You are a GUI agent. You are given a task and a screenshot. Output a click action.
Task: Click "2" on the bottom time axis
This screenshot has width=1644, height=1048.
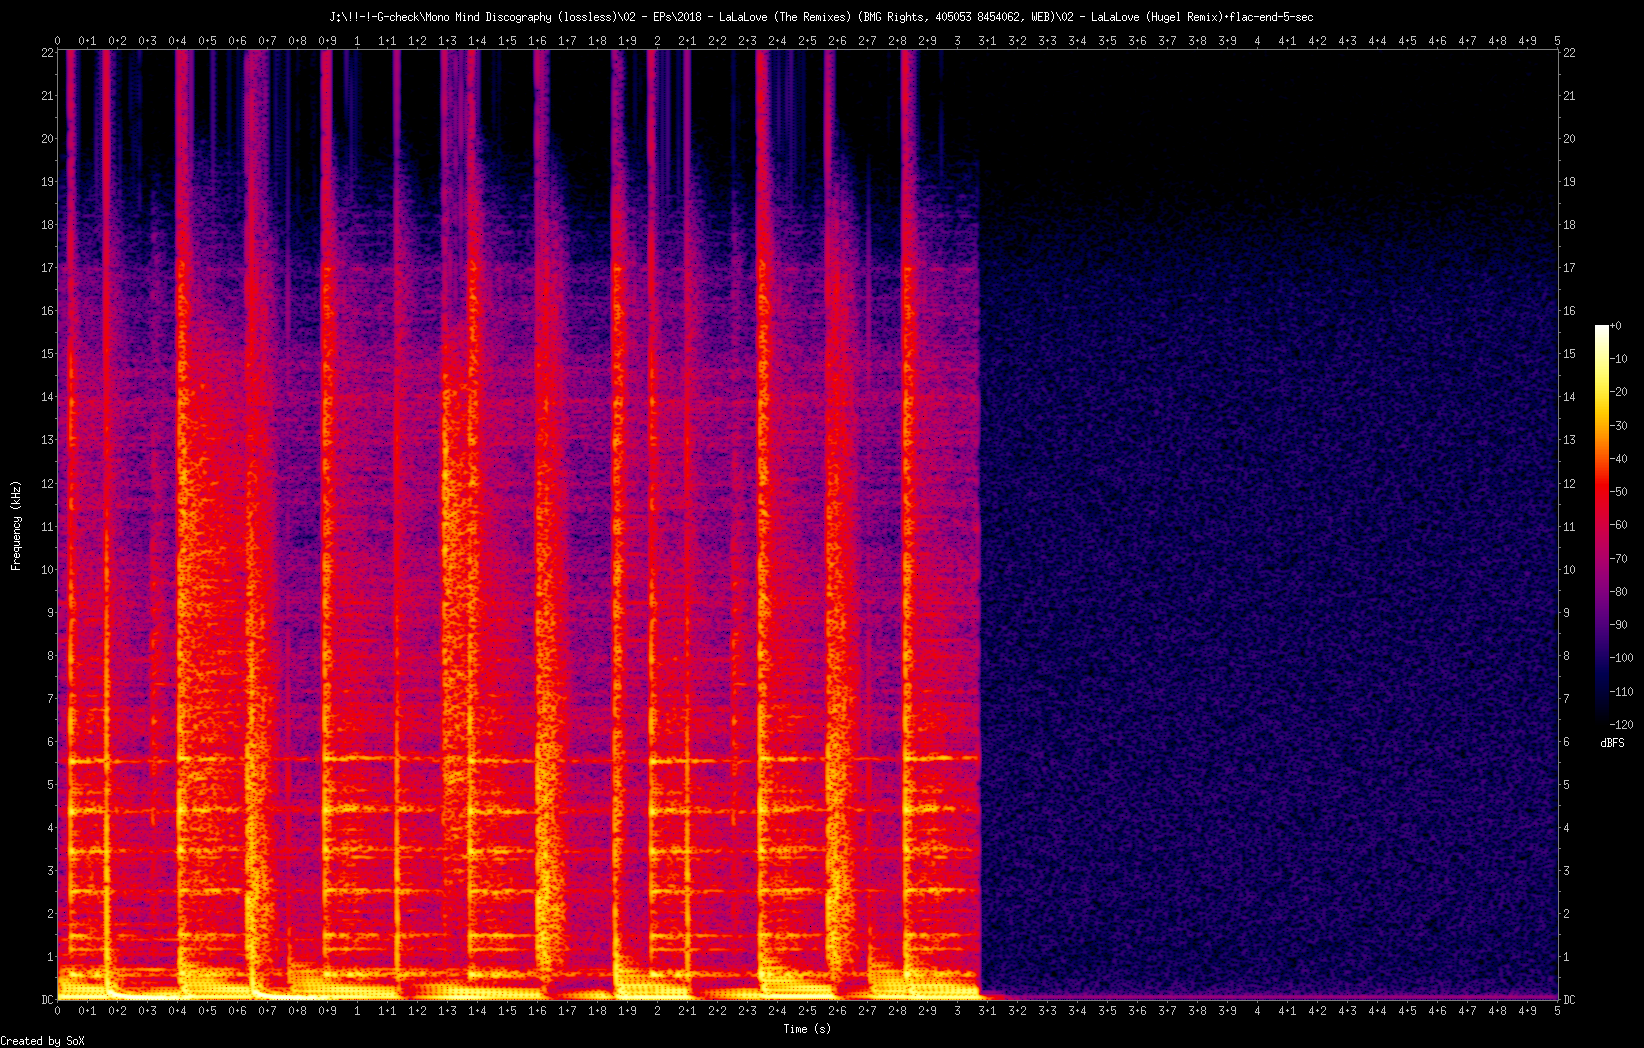pyautogui.click(x=657, y=1011)
